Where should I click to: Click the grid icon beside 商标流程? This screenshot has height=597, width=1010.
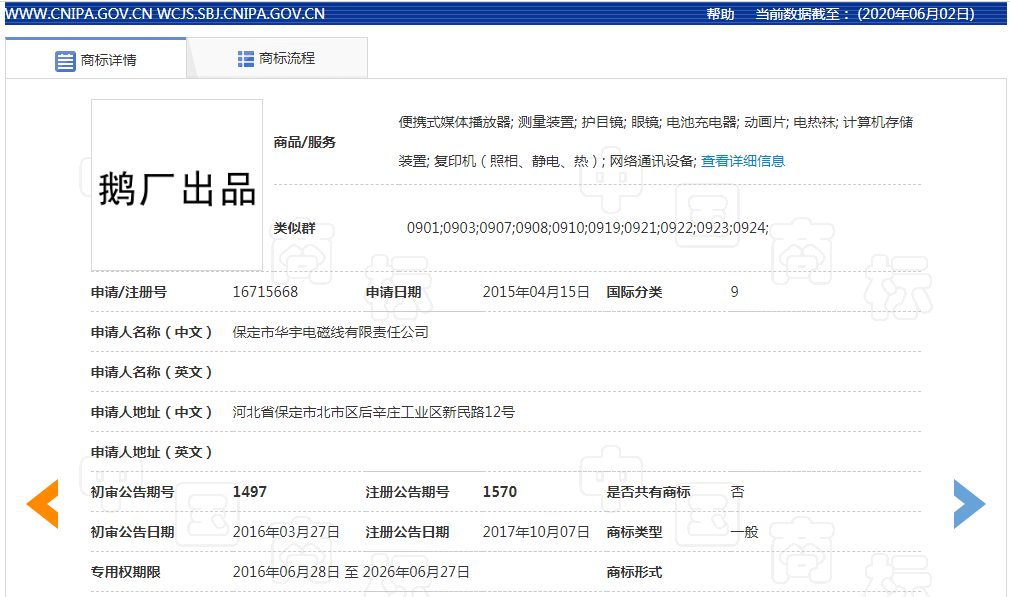click(x=246, y=59)
